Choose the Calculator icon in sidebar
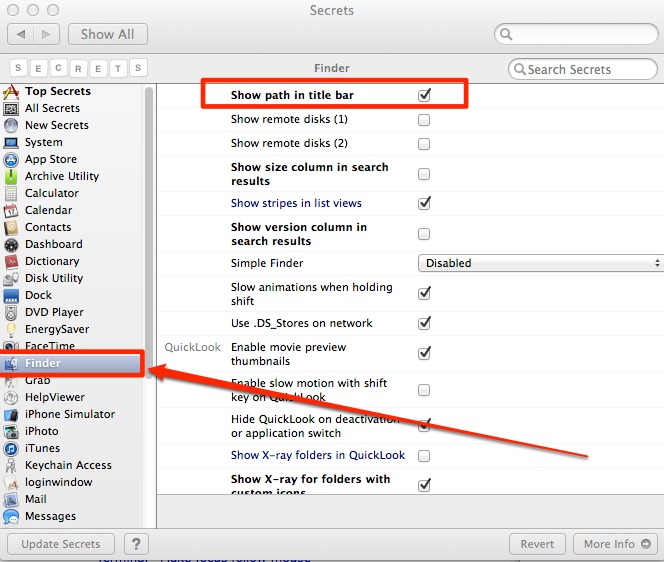The height and width of the screenshot is (562, 664). coord(11,193)
